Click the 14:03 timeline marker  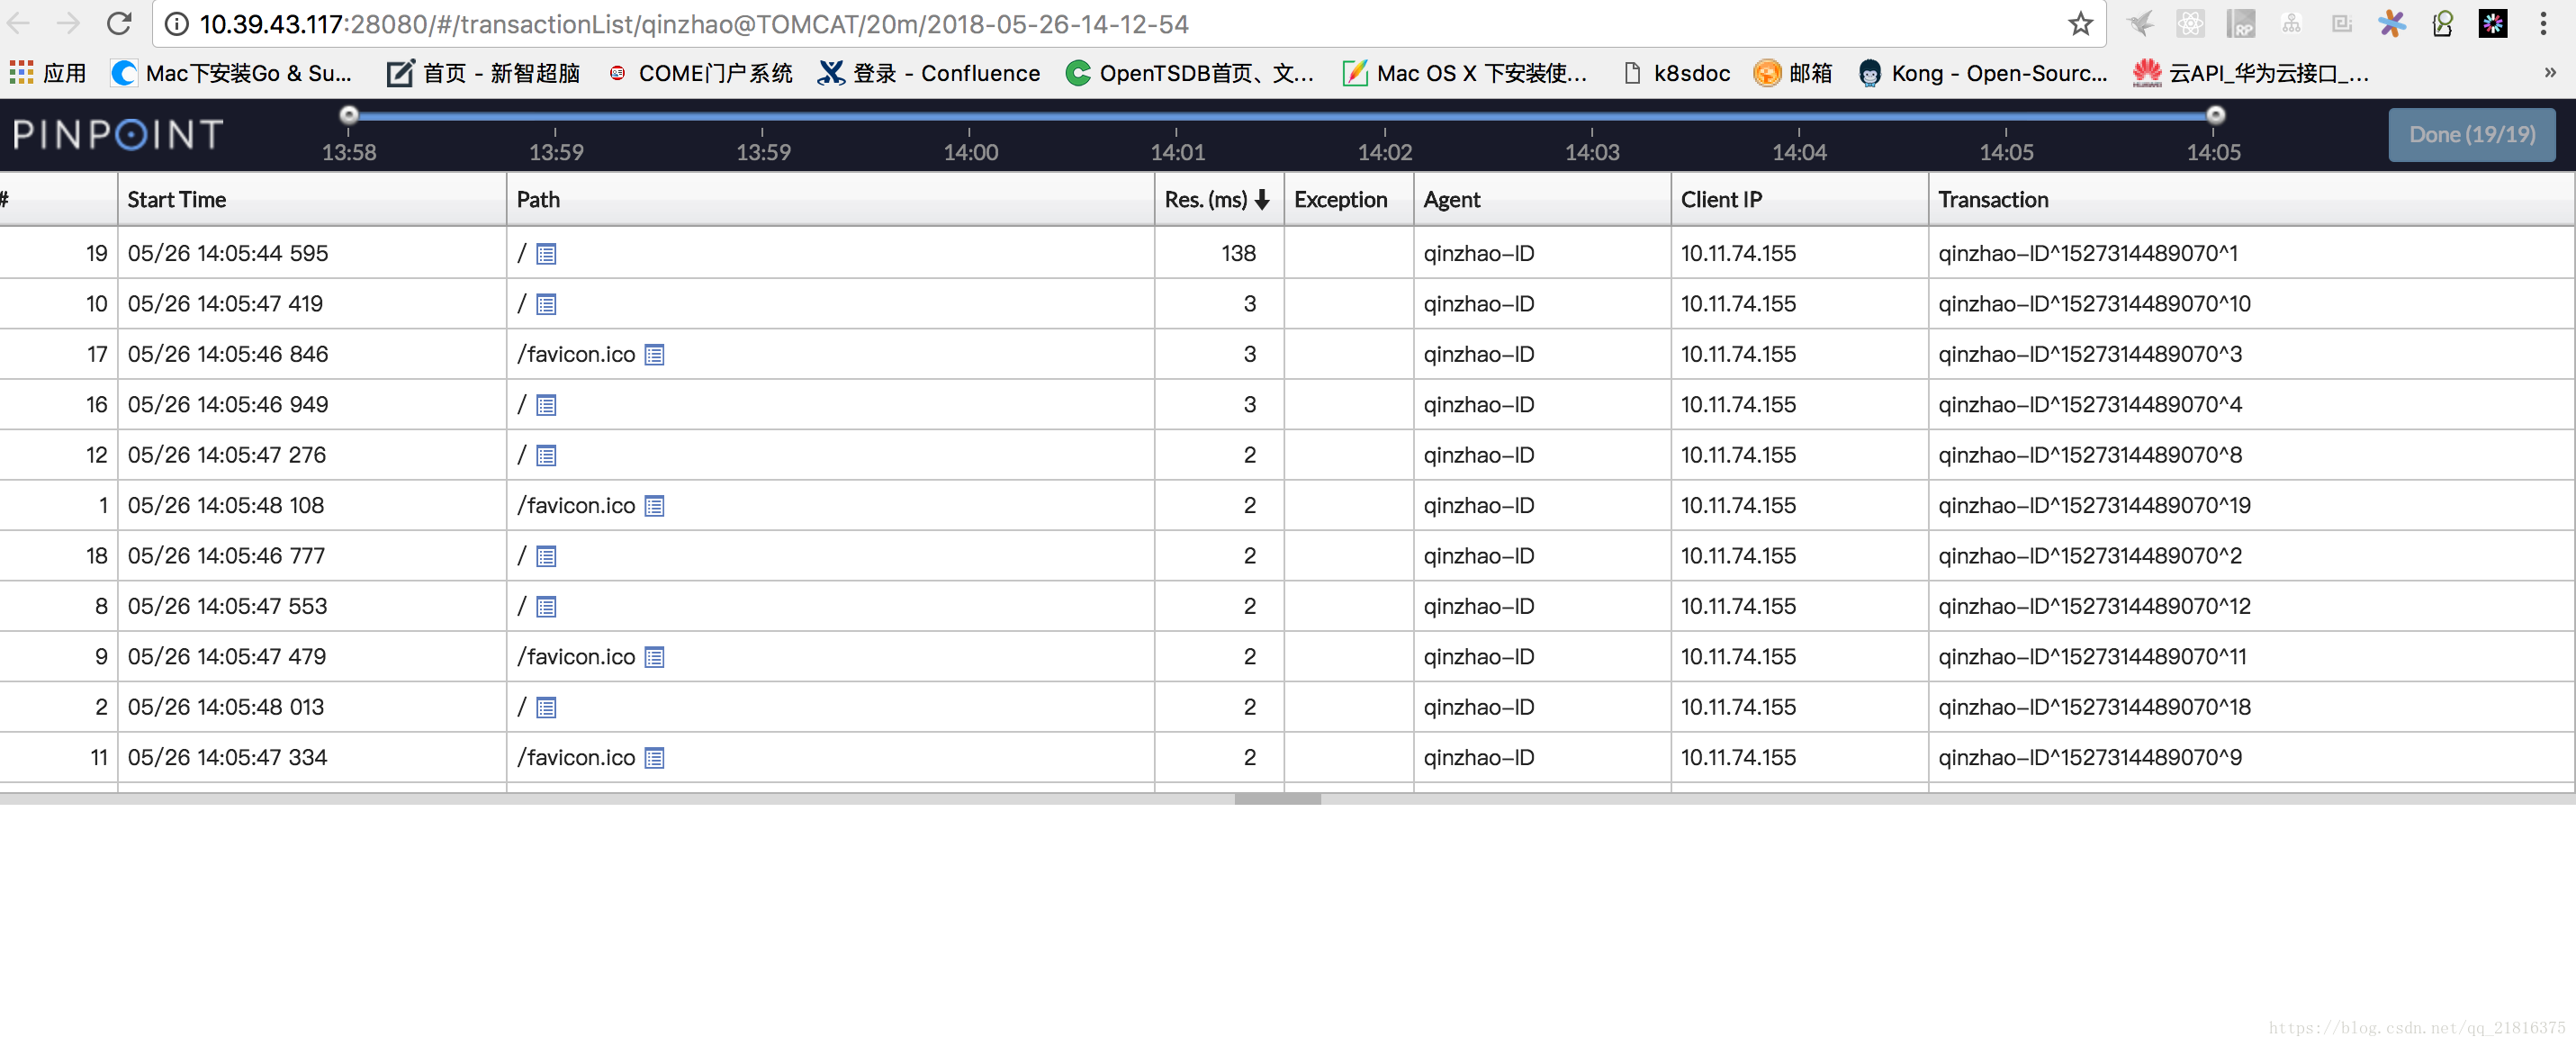pos(1592,152)
